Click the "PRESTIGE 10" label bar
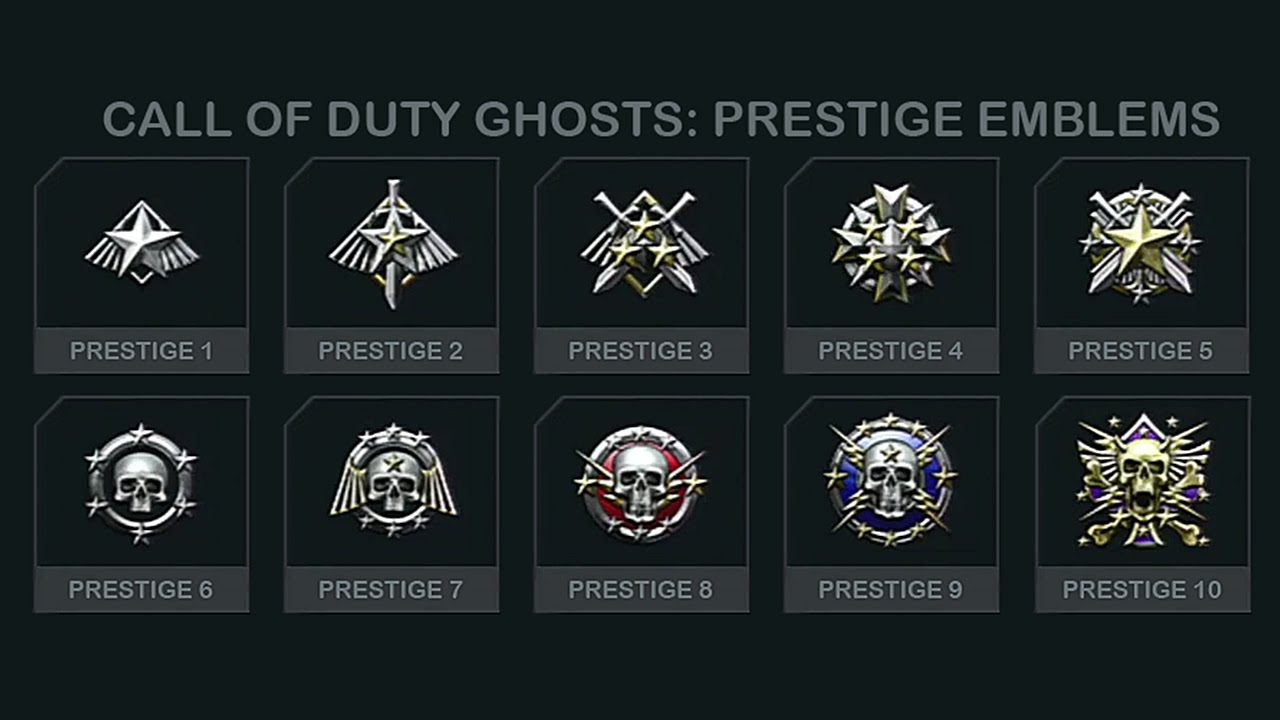 coord(1142,590)
